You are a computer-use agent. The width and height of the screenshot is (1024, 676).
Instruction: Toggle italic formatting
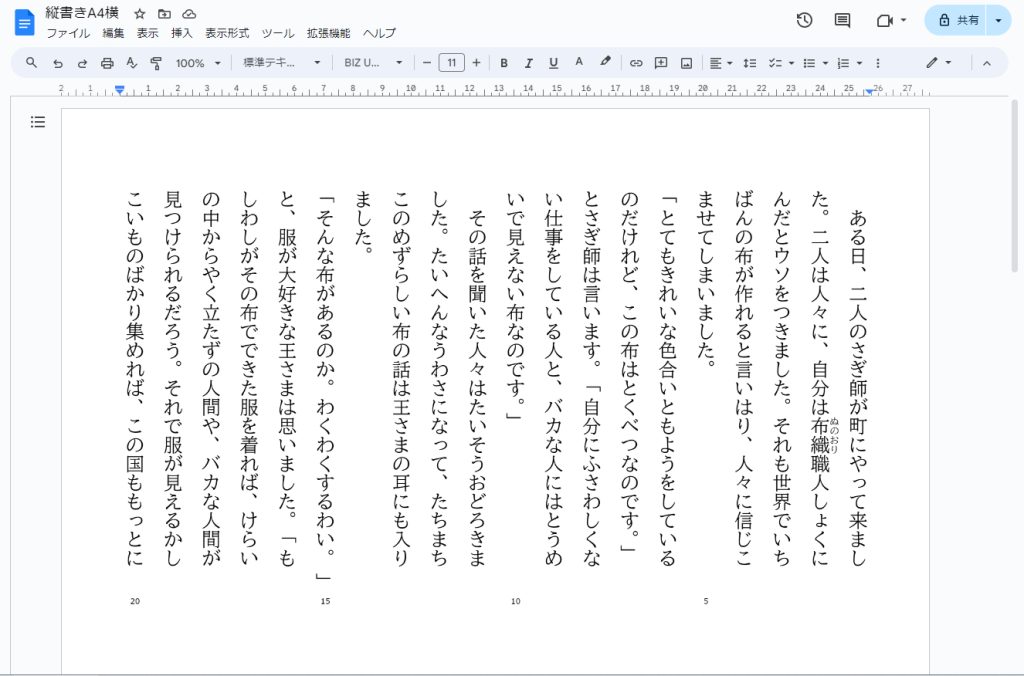pyautogui.click(x=529, y=63)
